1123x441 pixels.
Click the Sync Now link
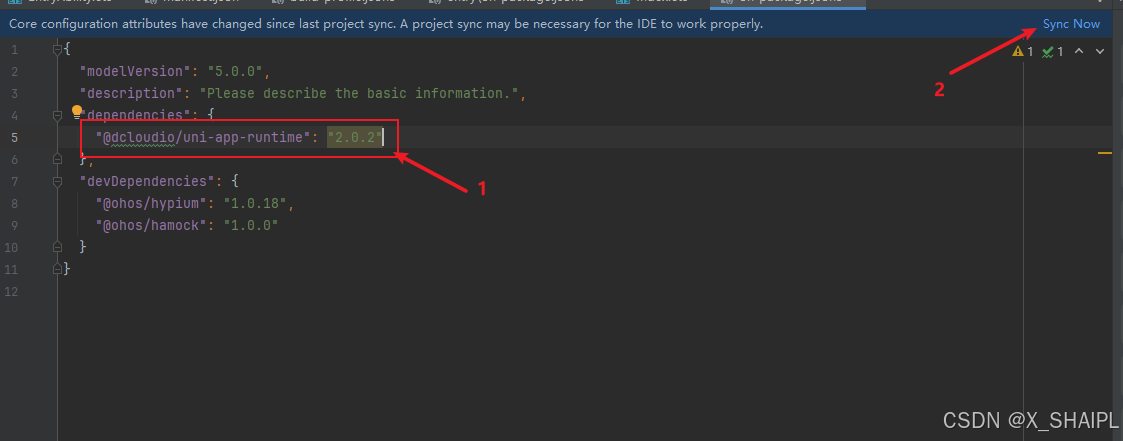(1071, 24)
